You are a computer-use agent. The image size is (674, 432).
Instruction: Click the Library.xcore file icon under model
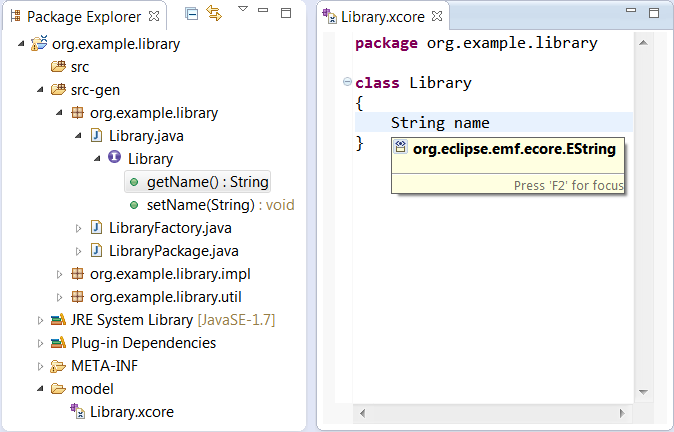[x=77, y=411]
